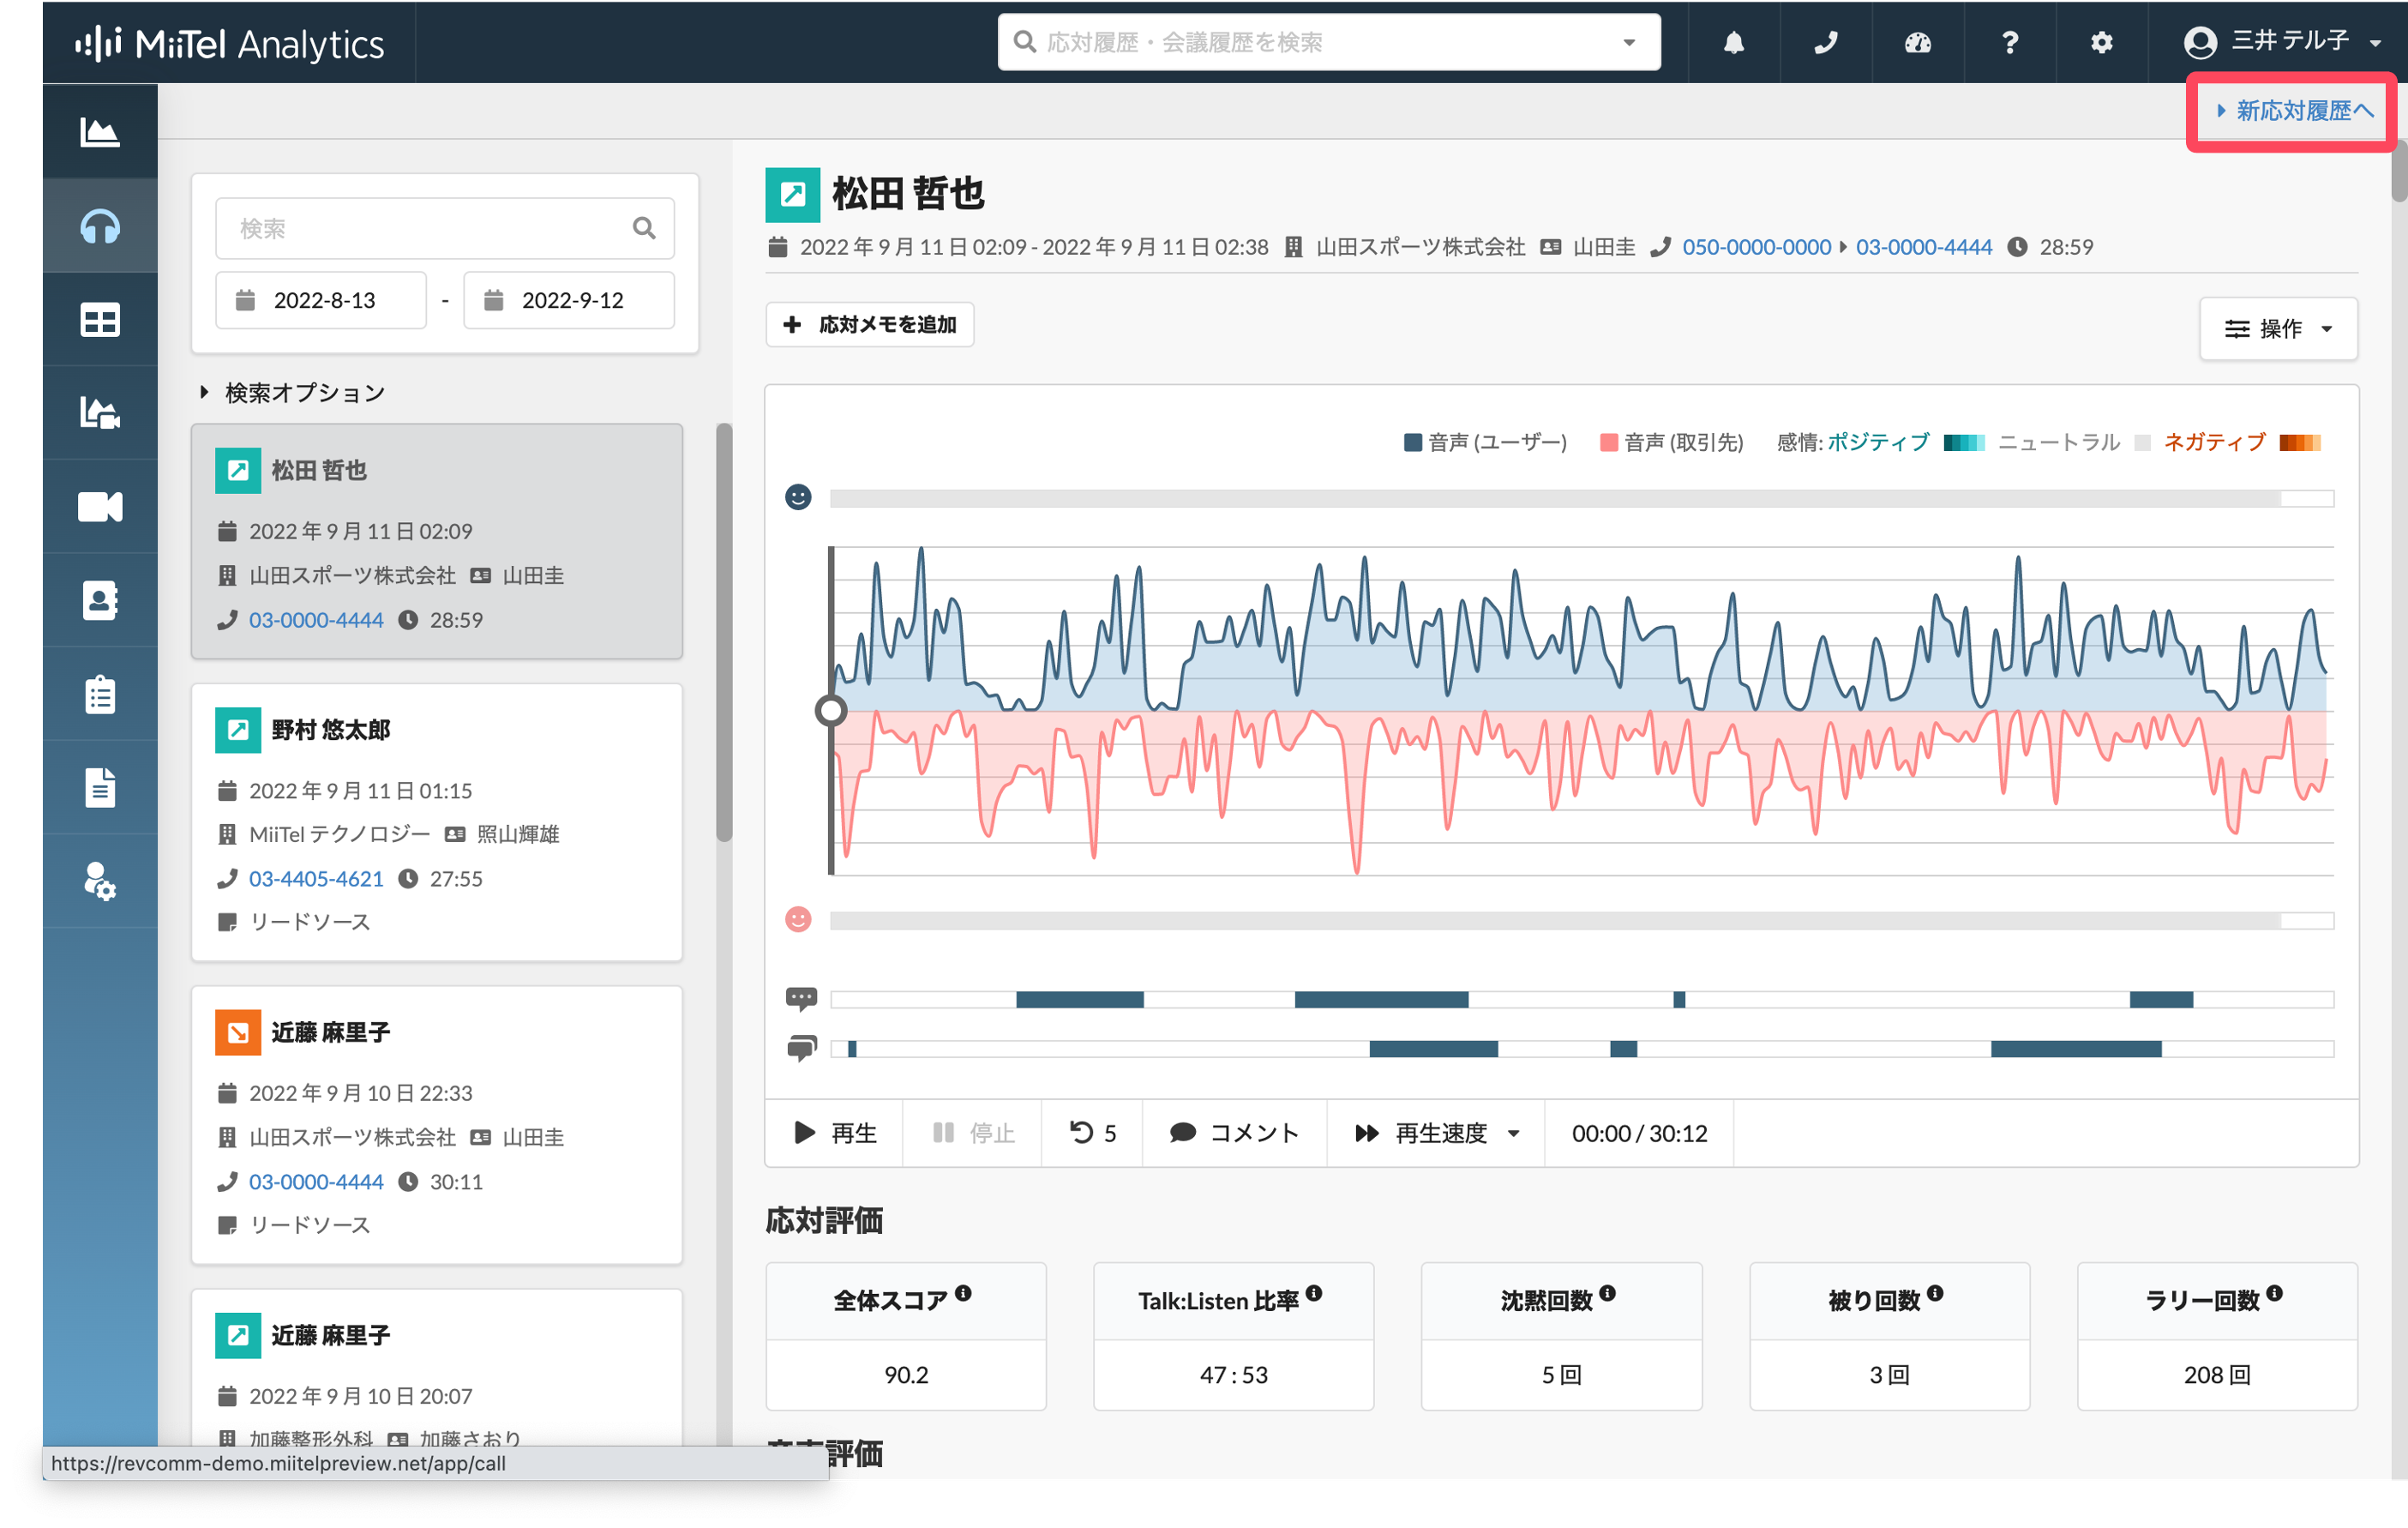Show info for ラリー回数
This screenshot has width=2408, height=1528.
2275,1293
